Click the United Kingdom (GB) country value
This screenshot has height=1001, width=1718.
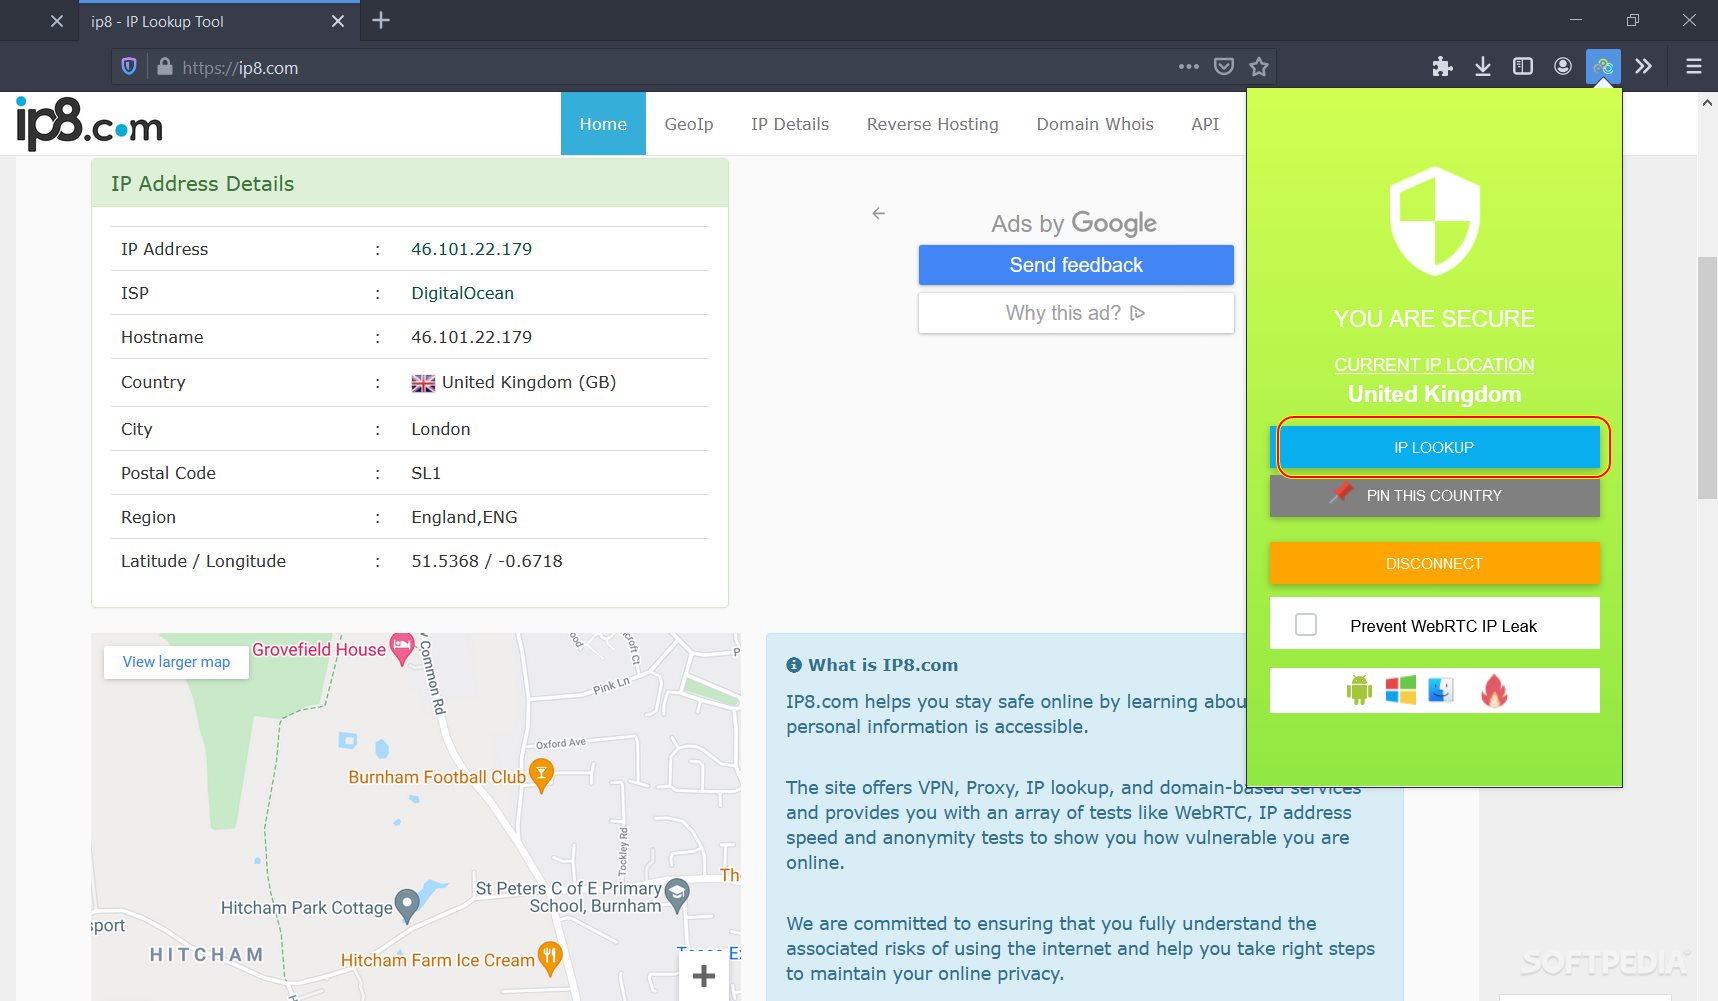point(529,382)
